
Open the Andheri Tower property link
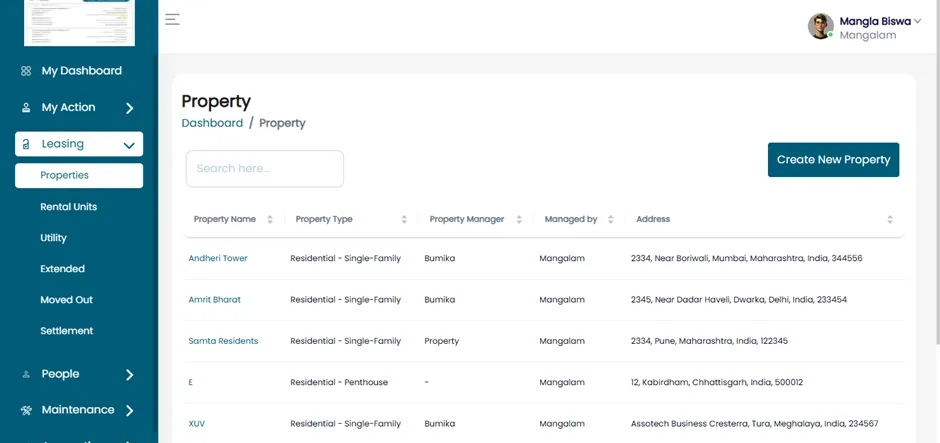[x=218, y=258]
